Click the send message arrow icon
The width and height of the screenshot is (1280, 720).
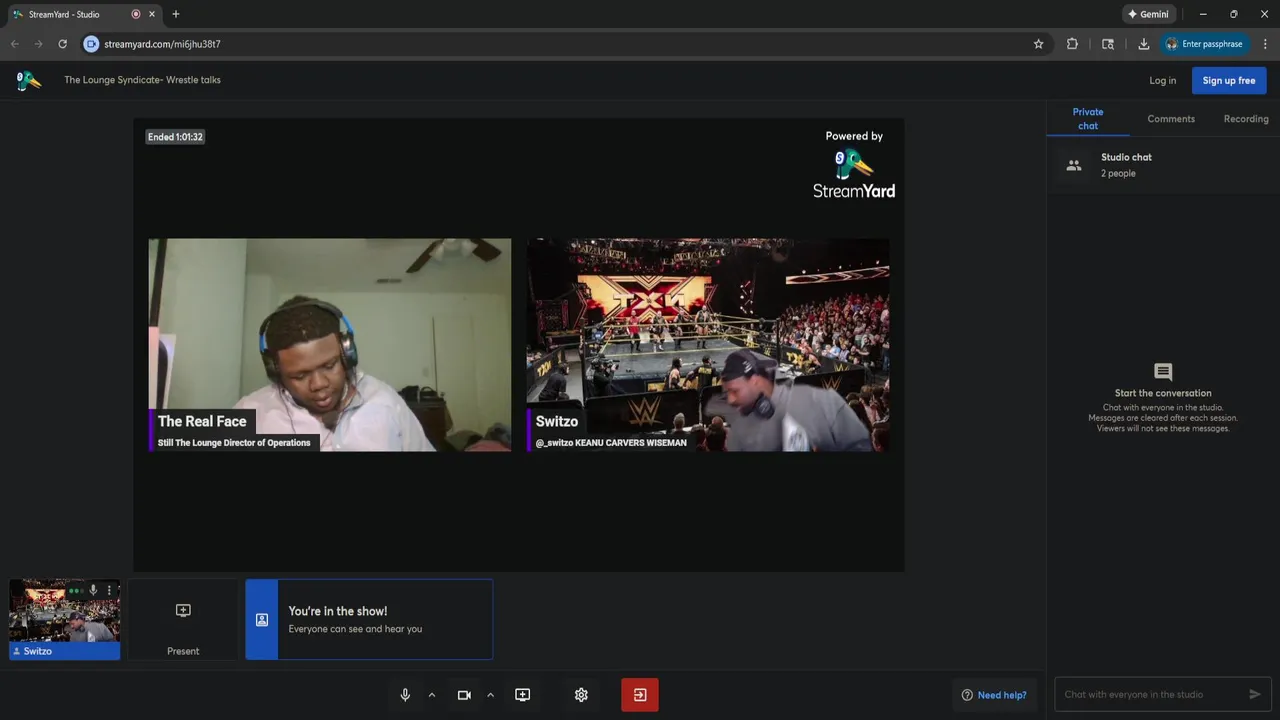point(1255,694)
